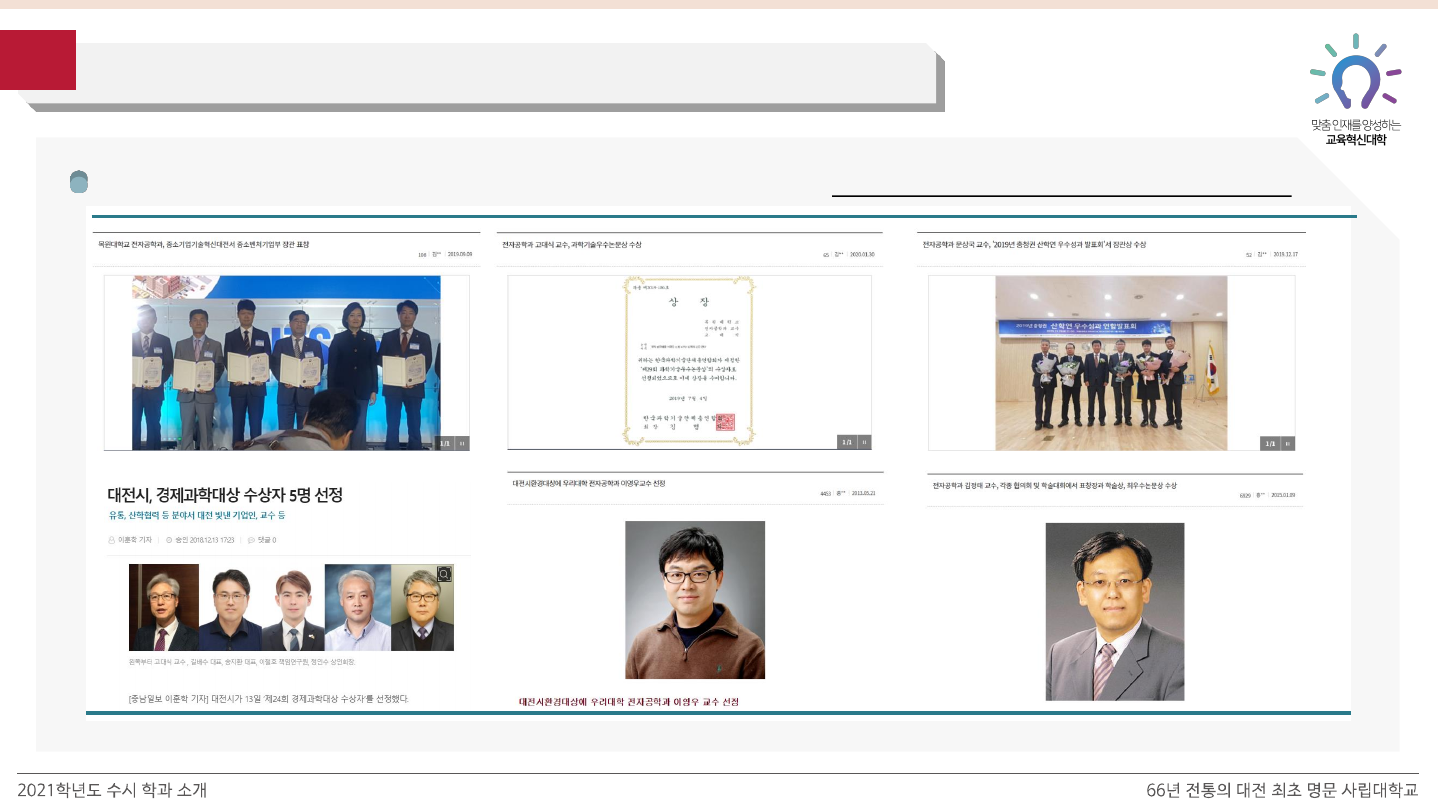Pause slideshow on bouquet group photo

pos(1288,443)
